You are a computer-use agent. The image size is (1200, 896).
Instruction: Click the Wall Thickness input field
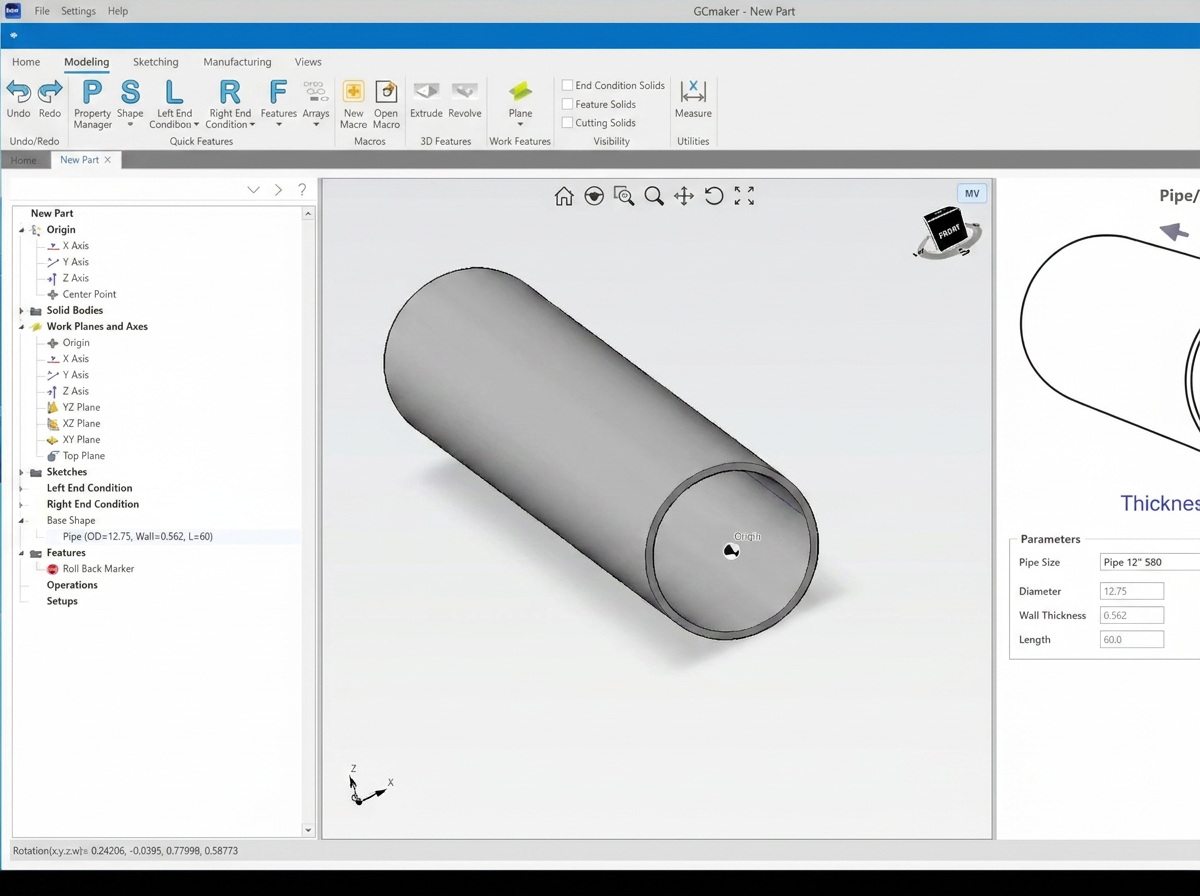pos(1132,615)
